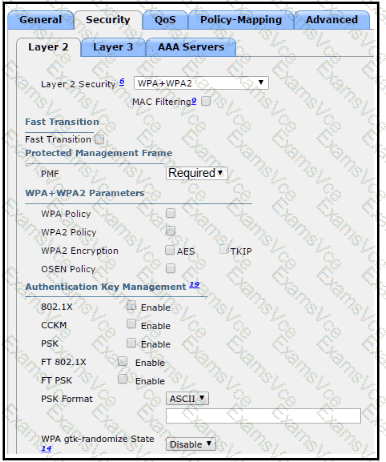Open footnote 19 link for Authentication Key Management
The image size is (386, 462).
[x=194, y=285]
